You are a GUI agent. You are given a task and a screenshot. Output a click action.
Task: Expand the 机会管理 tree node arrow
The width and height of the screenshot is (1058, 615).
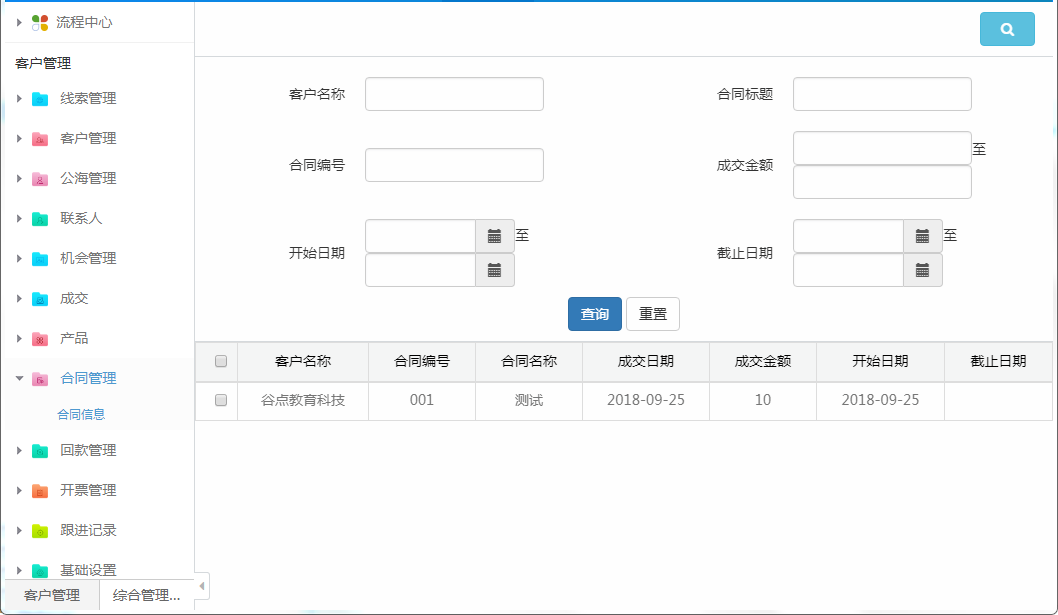point(19,258)
